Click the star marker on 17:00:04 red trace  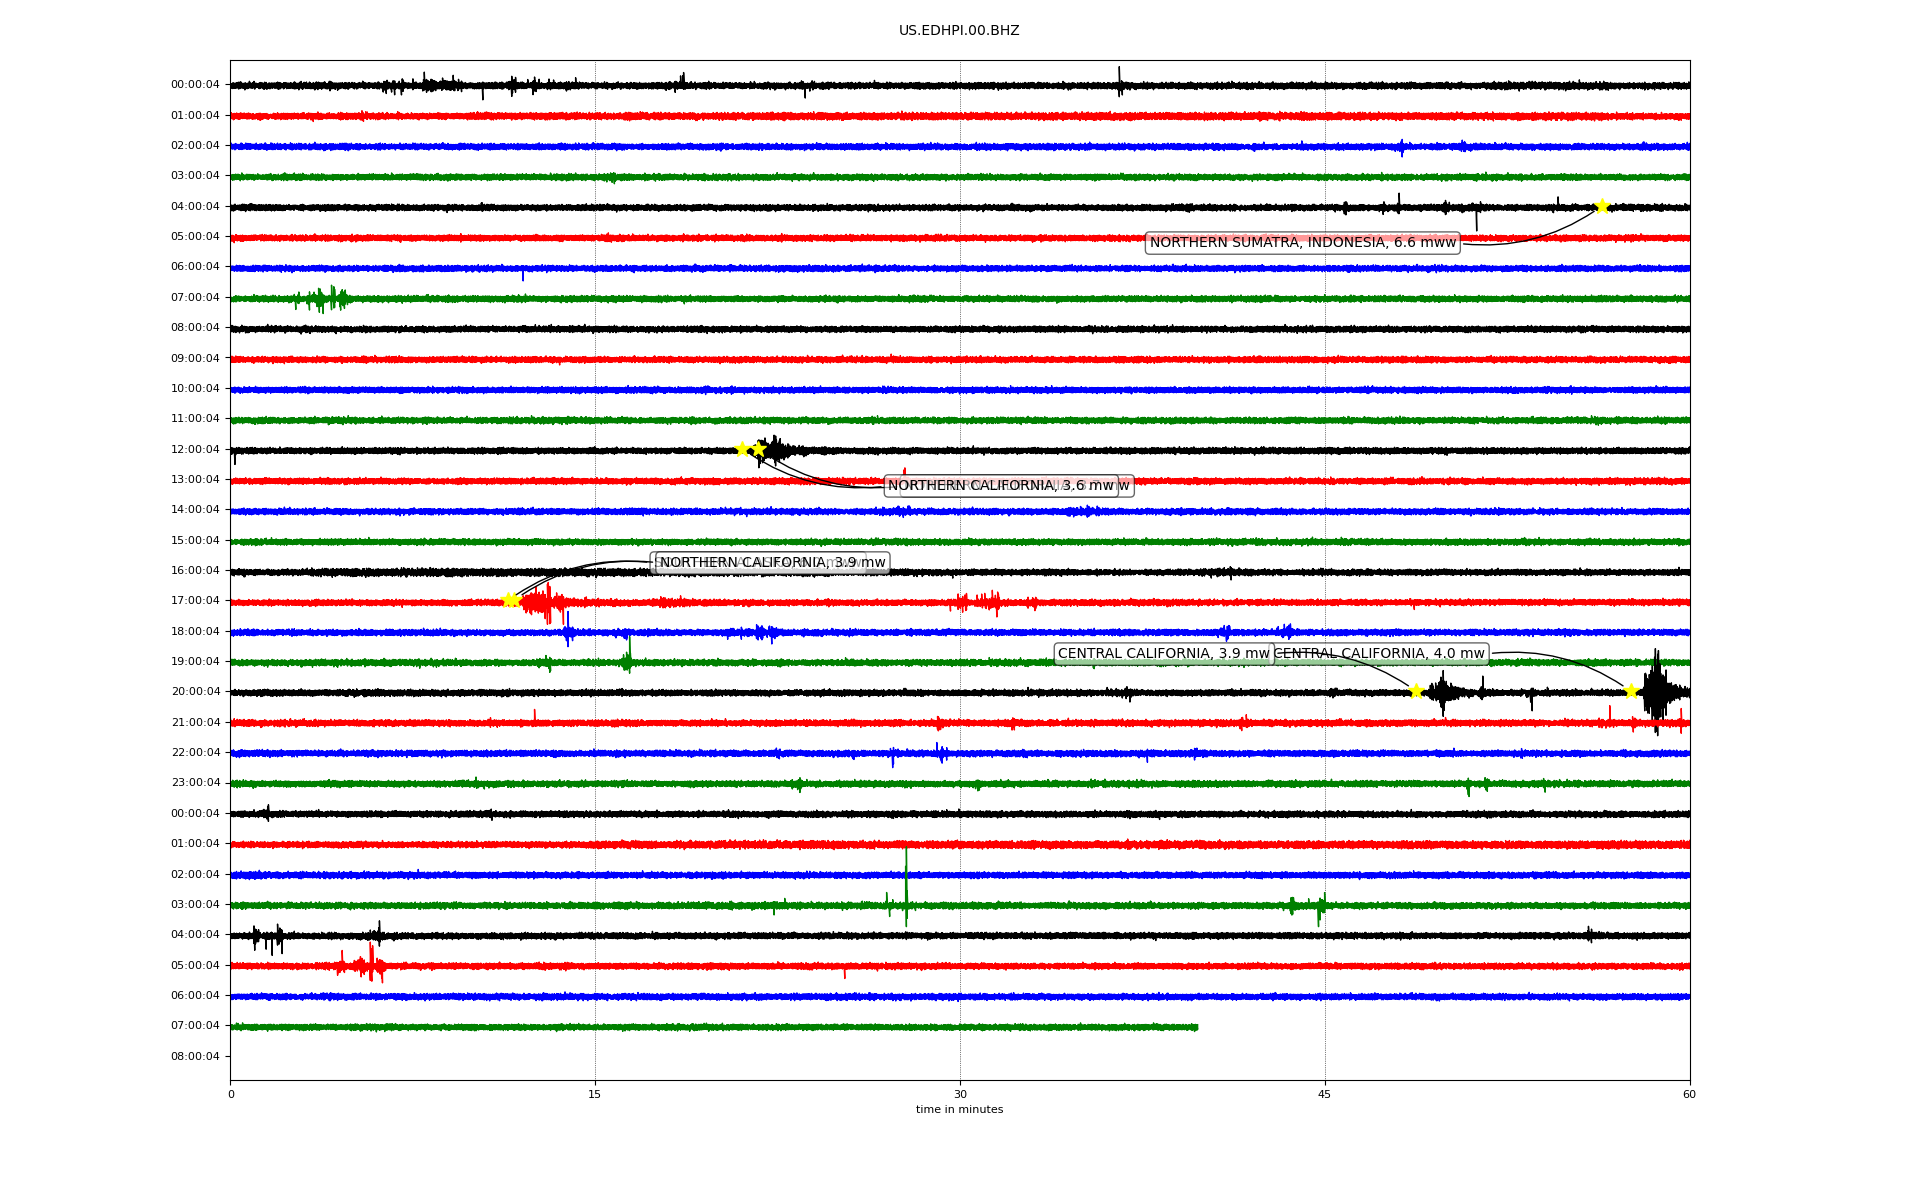(510, 600)
